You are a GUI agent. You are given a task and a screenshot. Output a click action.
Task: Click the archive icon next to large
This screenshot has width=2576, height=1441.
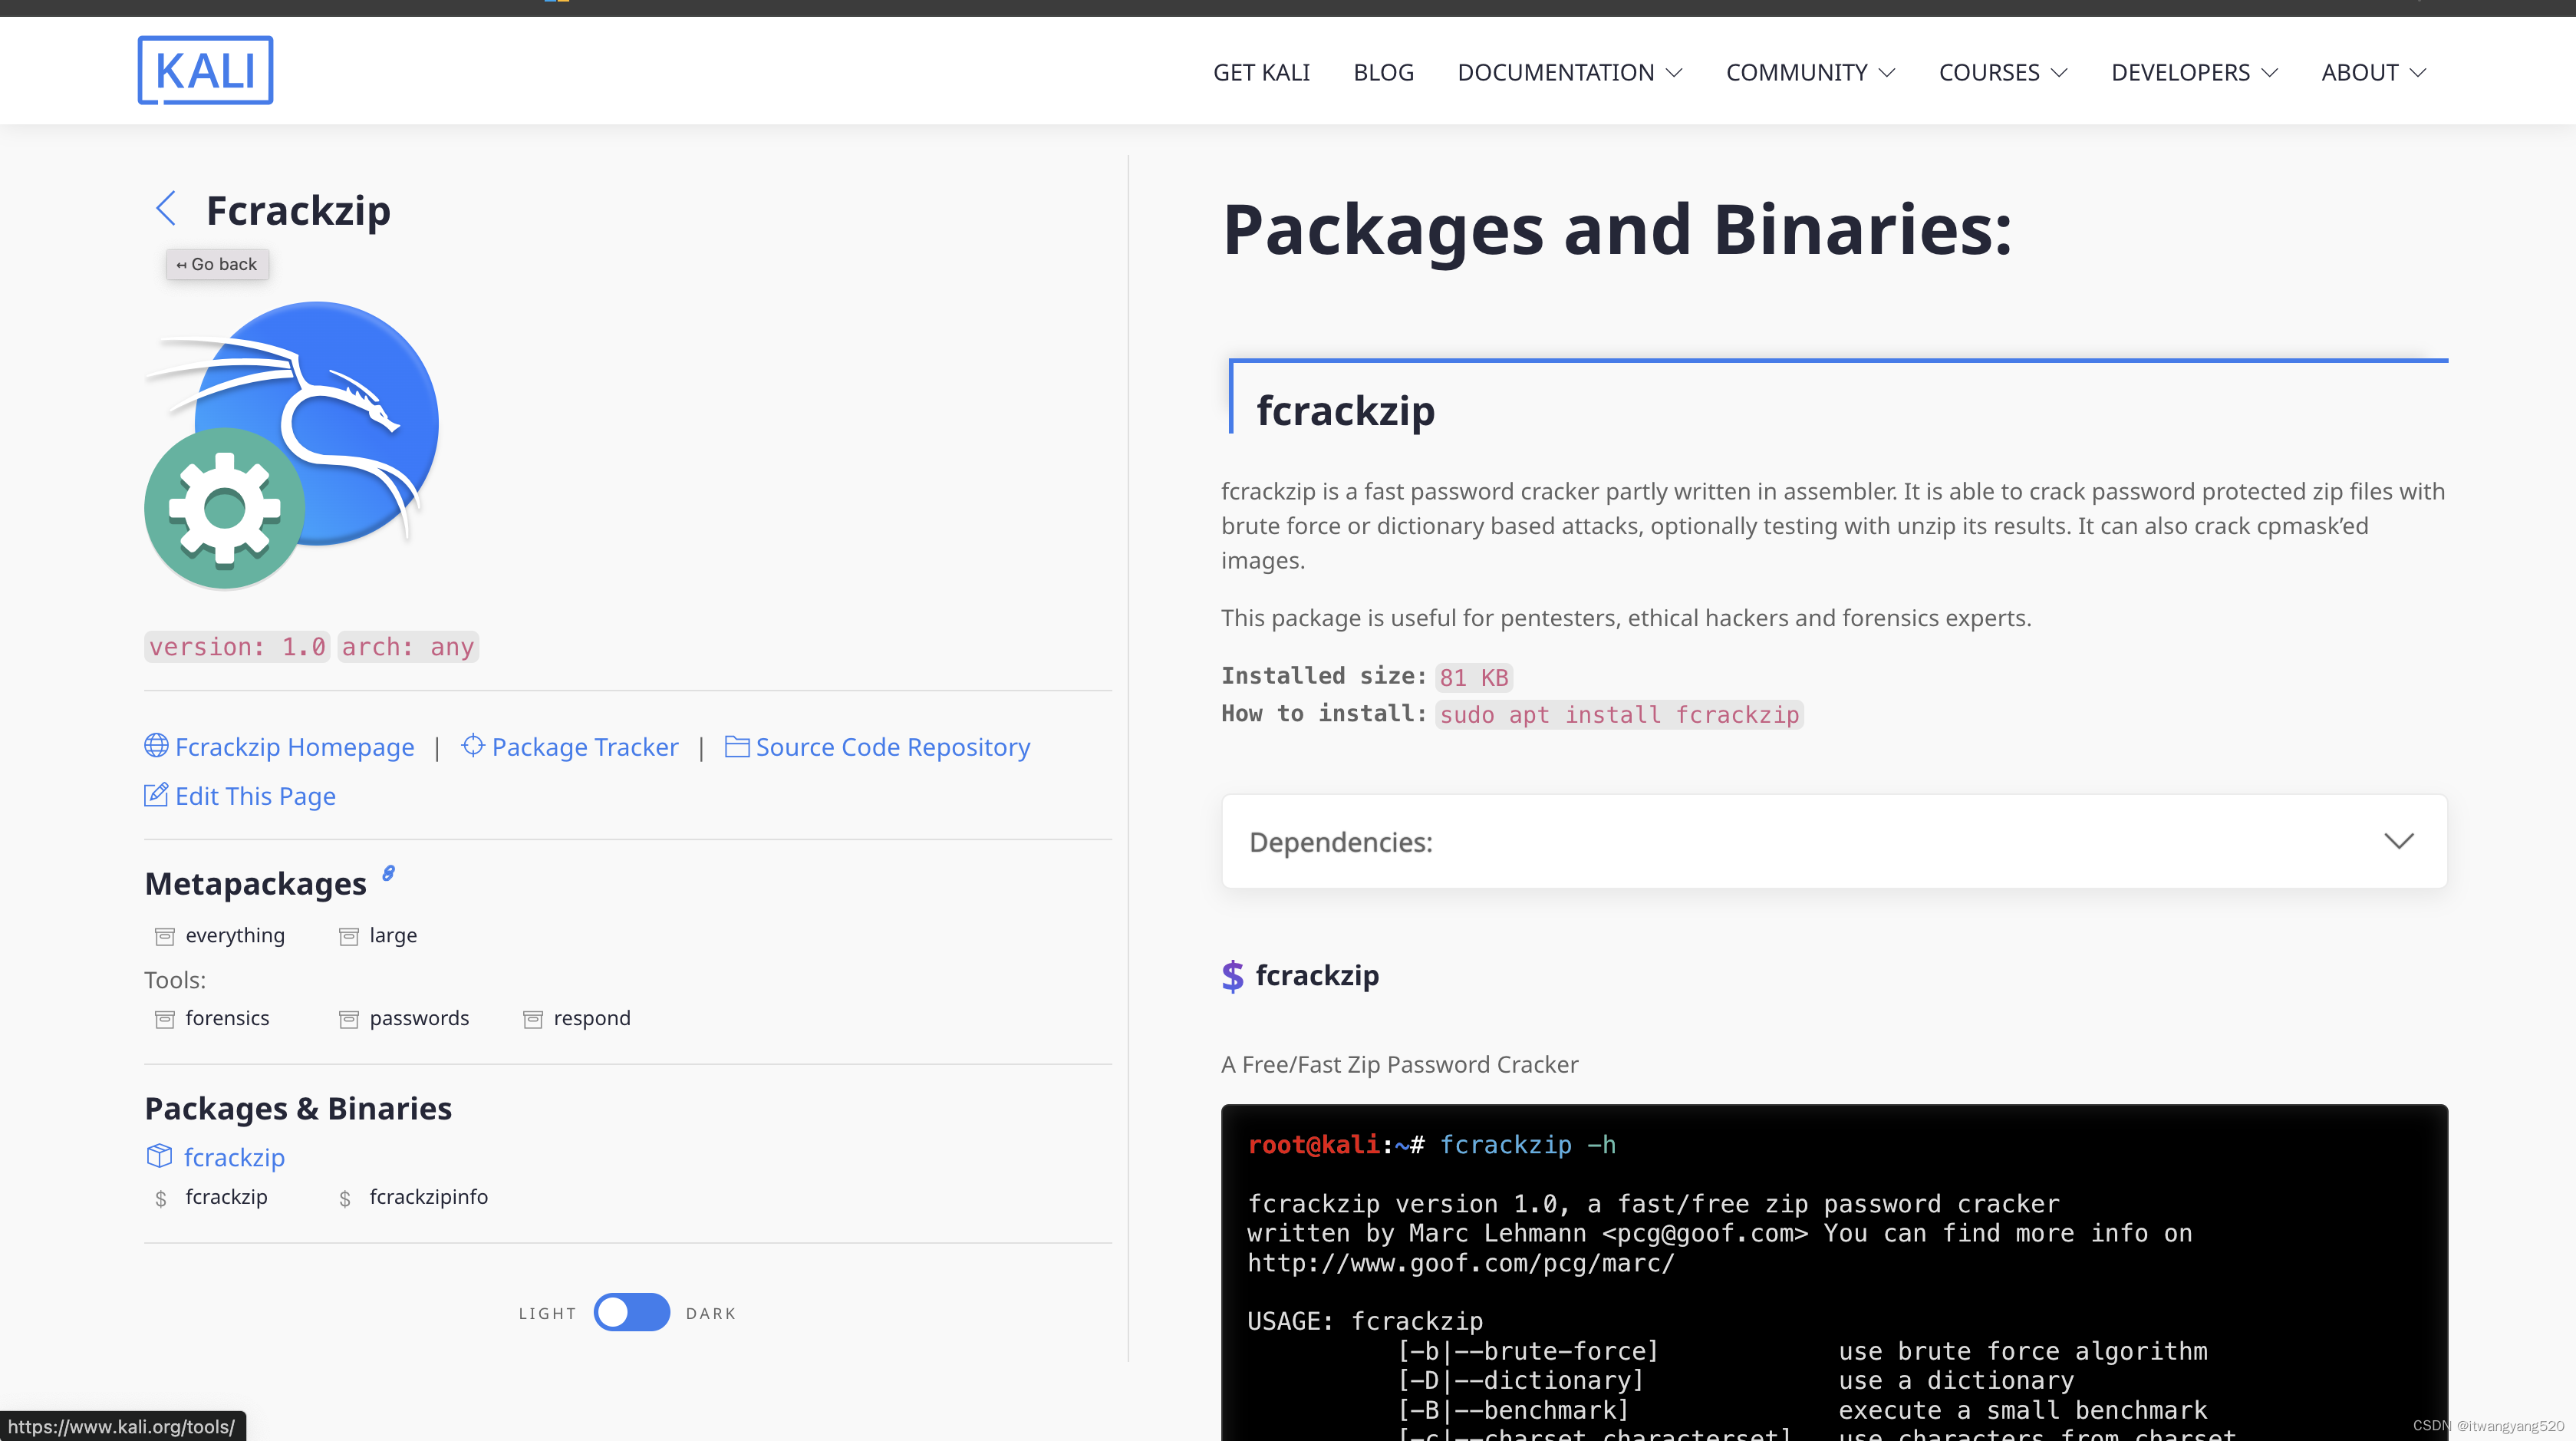pos(348,936)
